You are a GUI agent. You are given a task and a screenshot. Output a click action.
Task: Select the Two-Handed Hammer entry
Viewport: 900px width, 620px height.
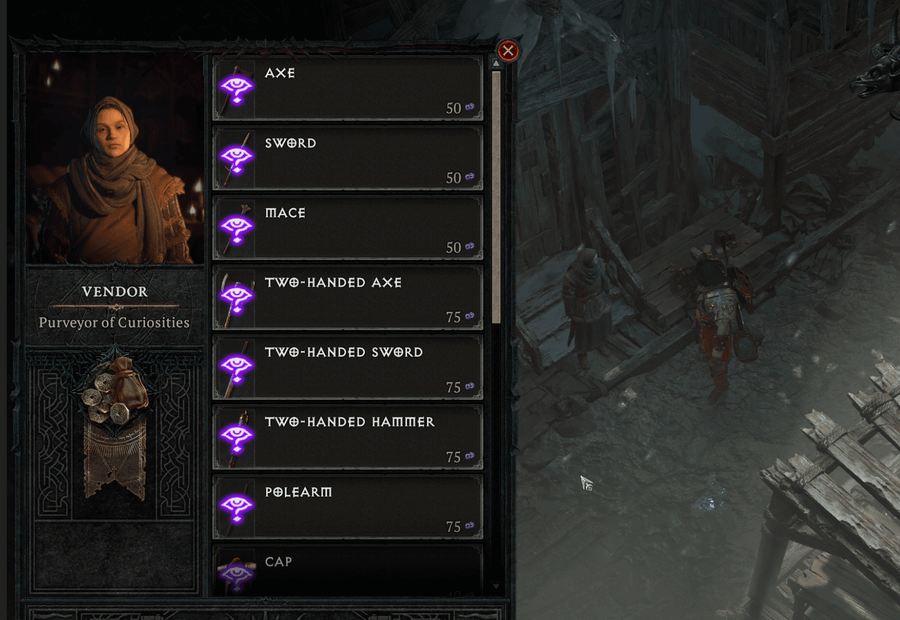click(347, 437)
